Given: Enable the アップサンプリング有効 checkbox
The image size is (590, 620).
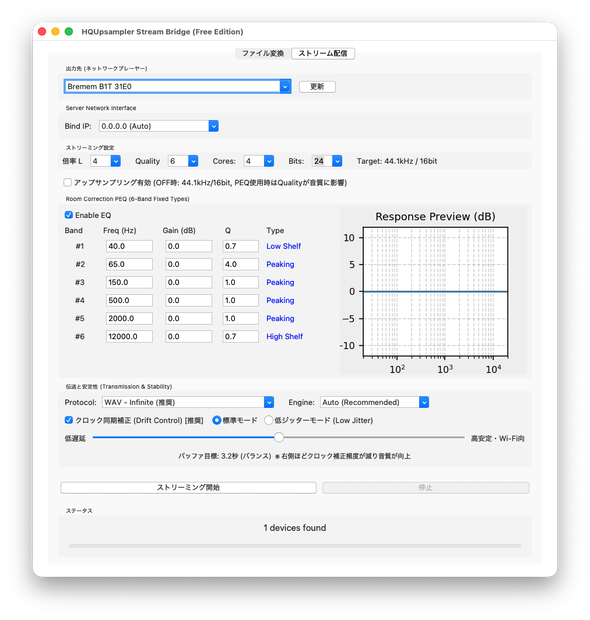Looking at the screenshot, I should click(68, 182).
